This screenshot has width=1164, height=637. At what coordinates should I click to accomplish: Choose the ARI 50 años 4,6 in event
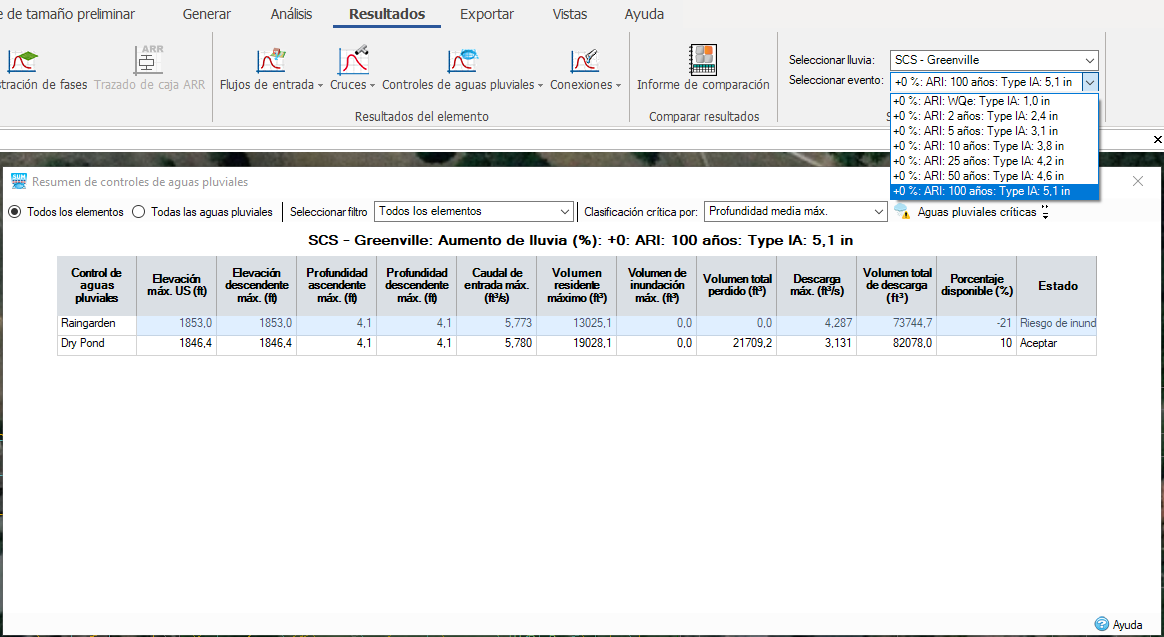pos(994,176)
